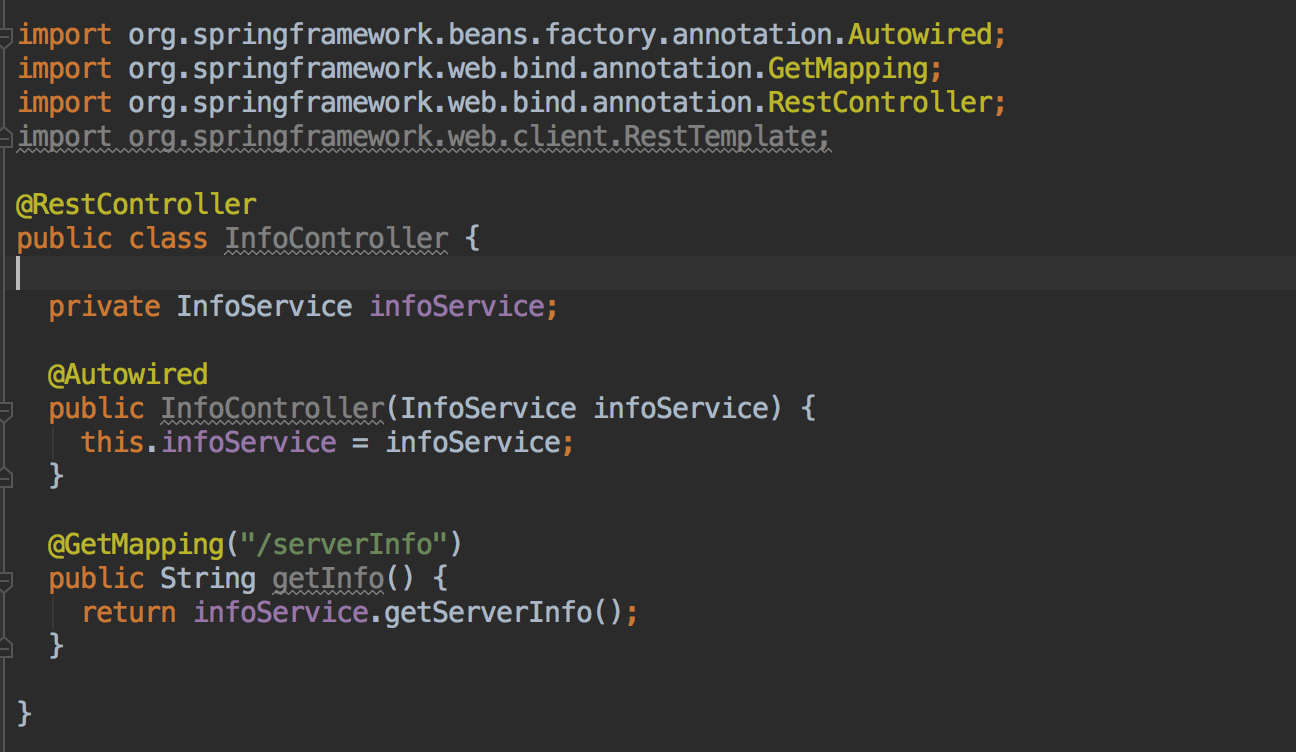Click the "InfoController" constructor name
Image resolution: width=1296 pixels, height=752 pixels.
tap(272, 409)
